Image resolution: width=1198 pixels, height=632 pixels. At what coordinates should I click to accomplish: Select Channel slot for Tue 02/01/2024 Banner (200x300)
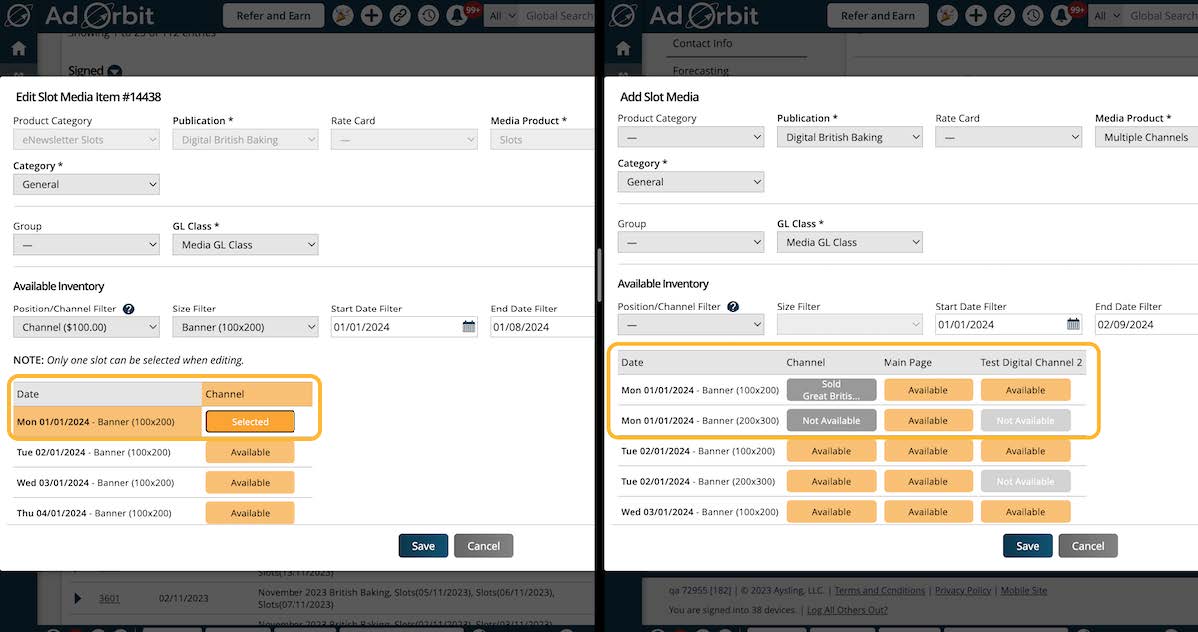coord(831,481)
